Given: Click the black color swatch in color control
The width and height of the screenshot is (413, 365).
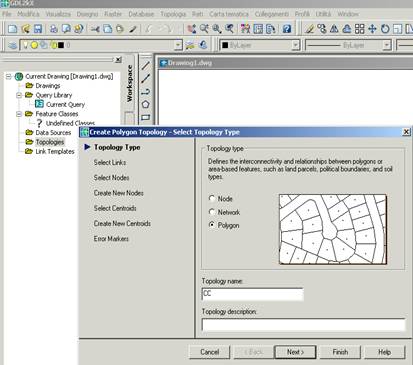Looking at the screenshot, I should pos(225,45).
